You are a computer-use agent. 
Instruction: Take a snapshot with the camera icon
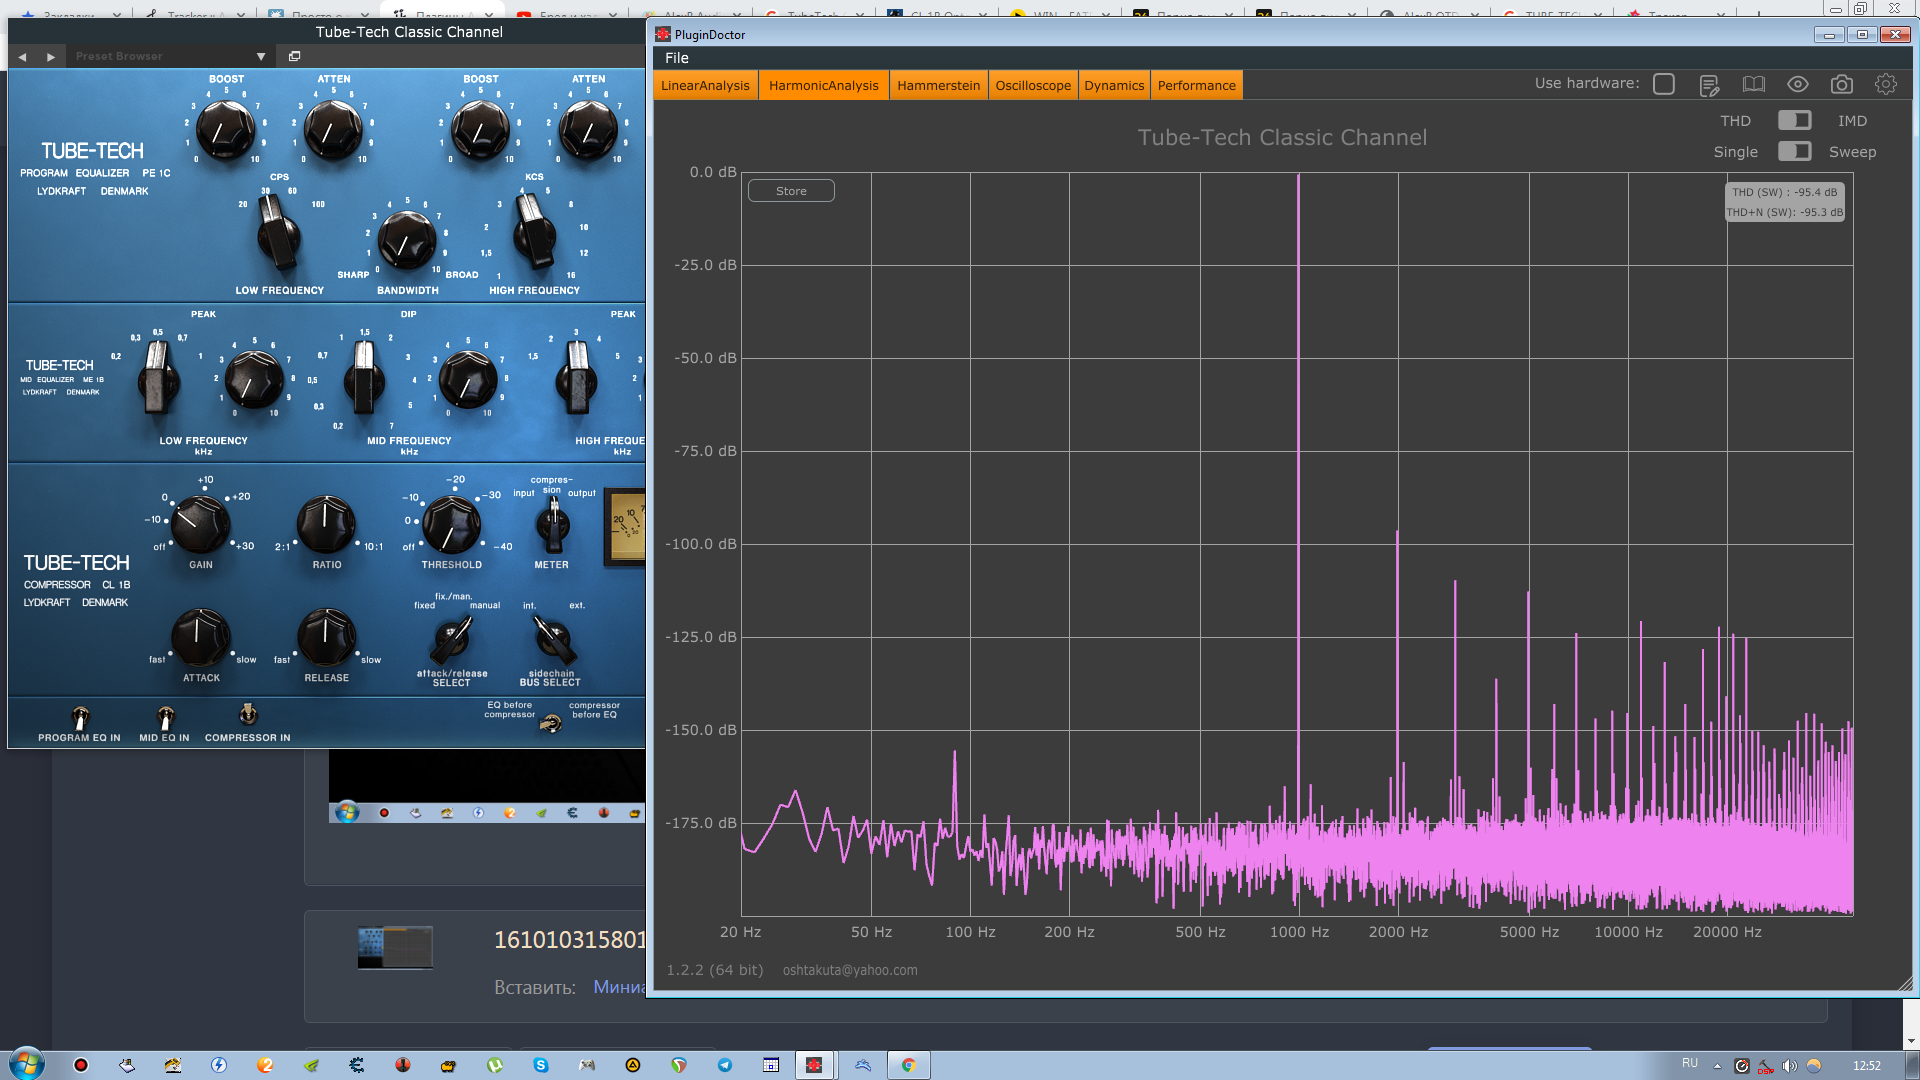tap(1842, 85)
